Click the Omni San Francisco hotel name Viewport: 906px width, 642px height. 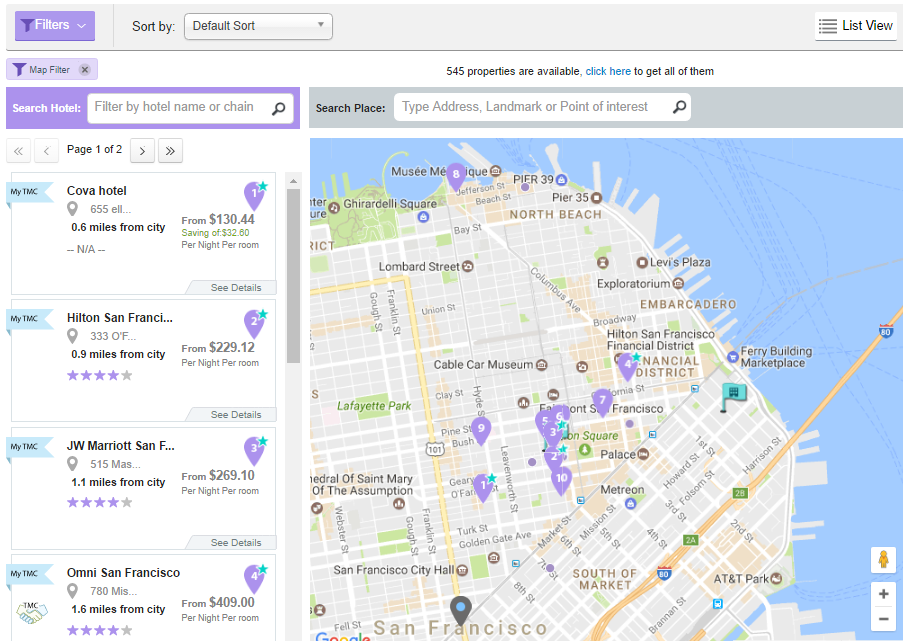(123, 573)
